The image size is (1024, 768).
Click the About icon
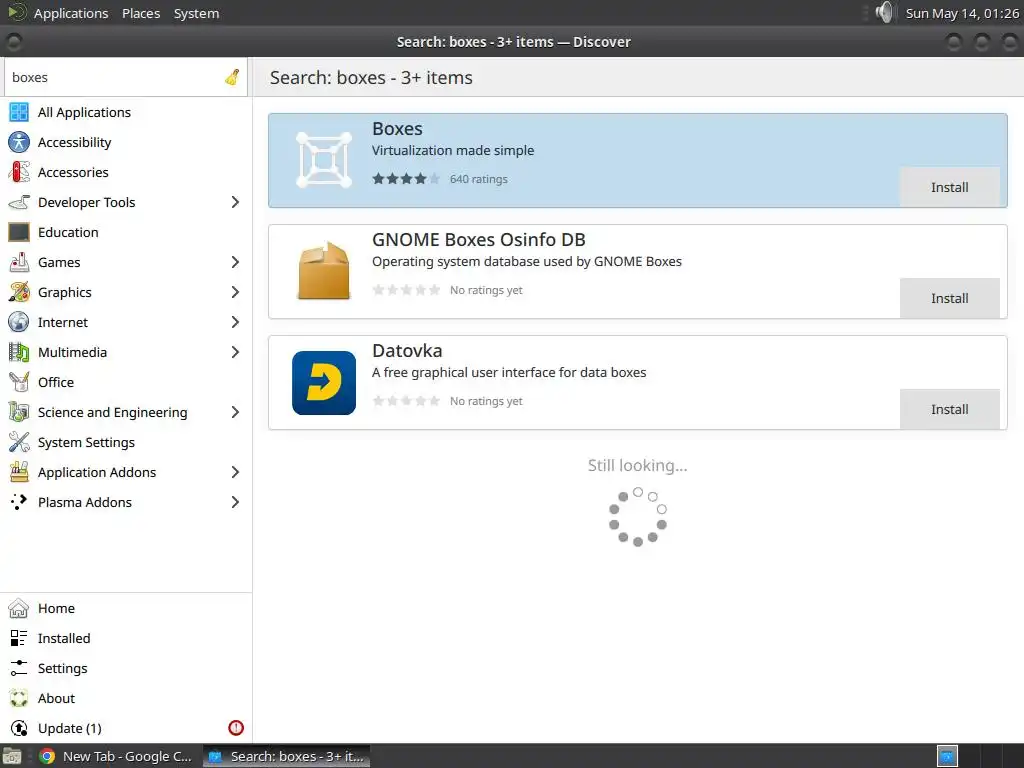(19, 699)
